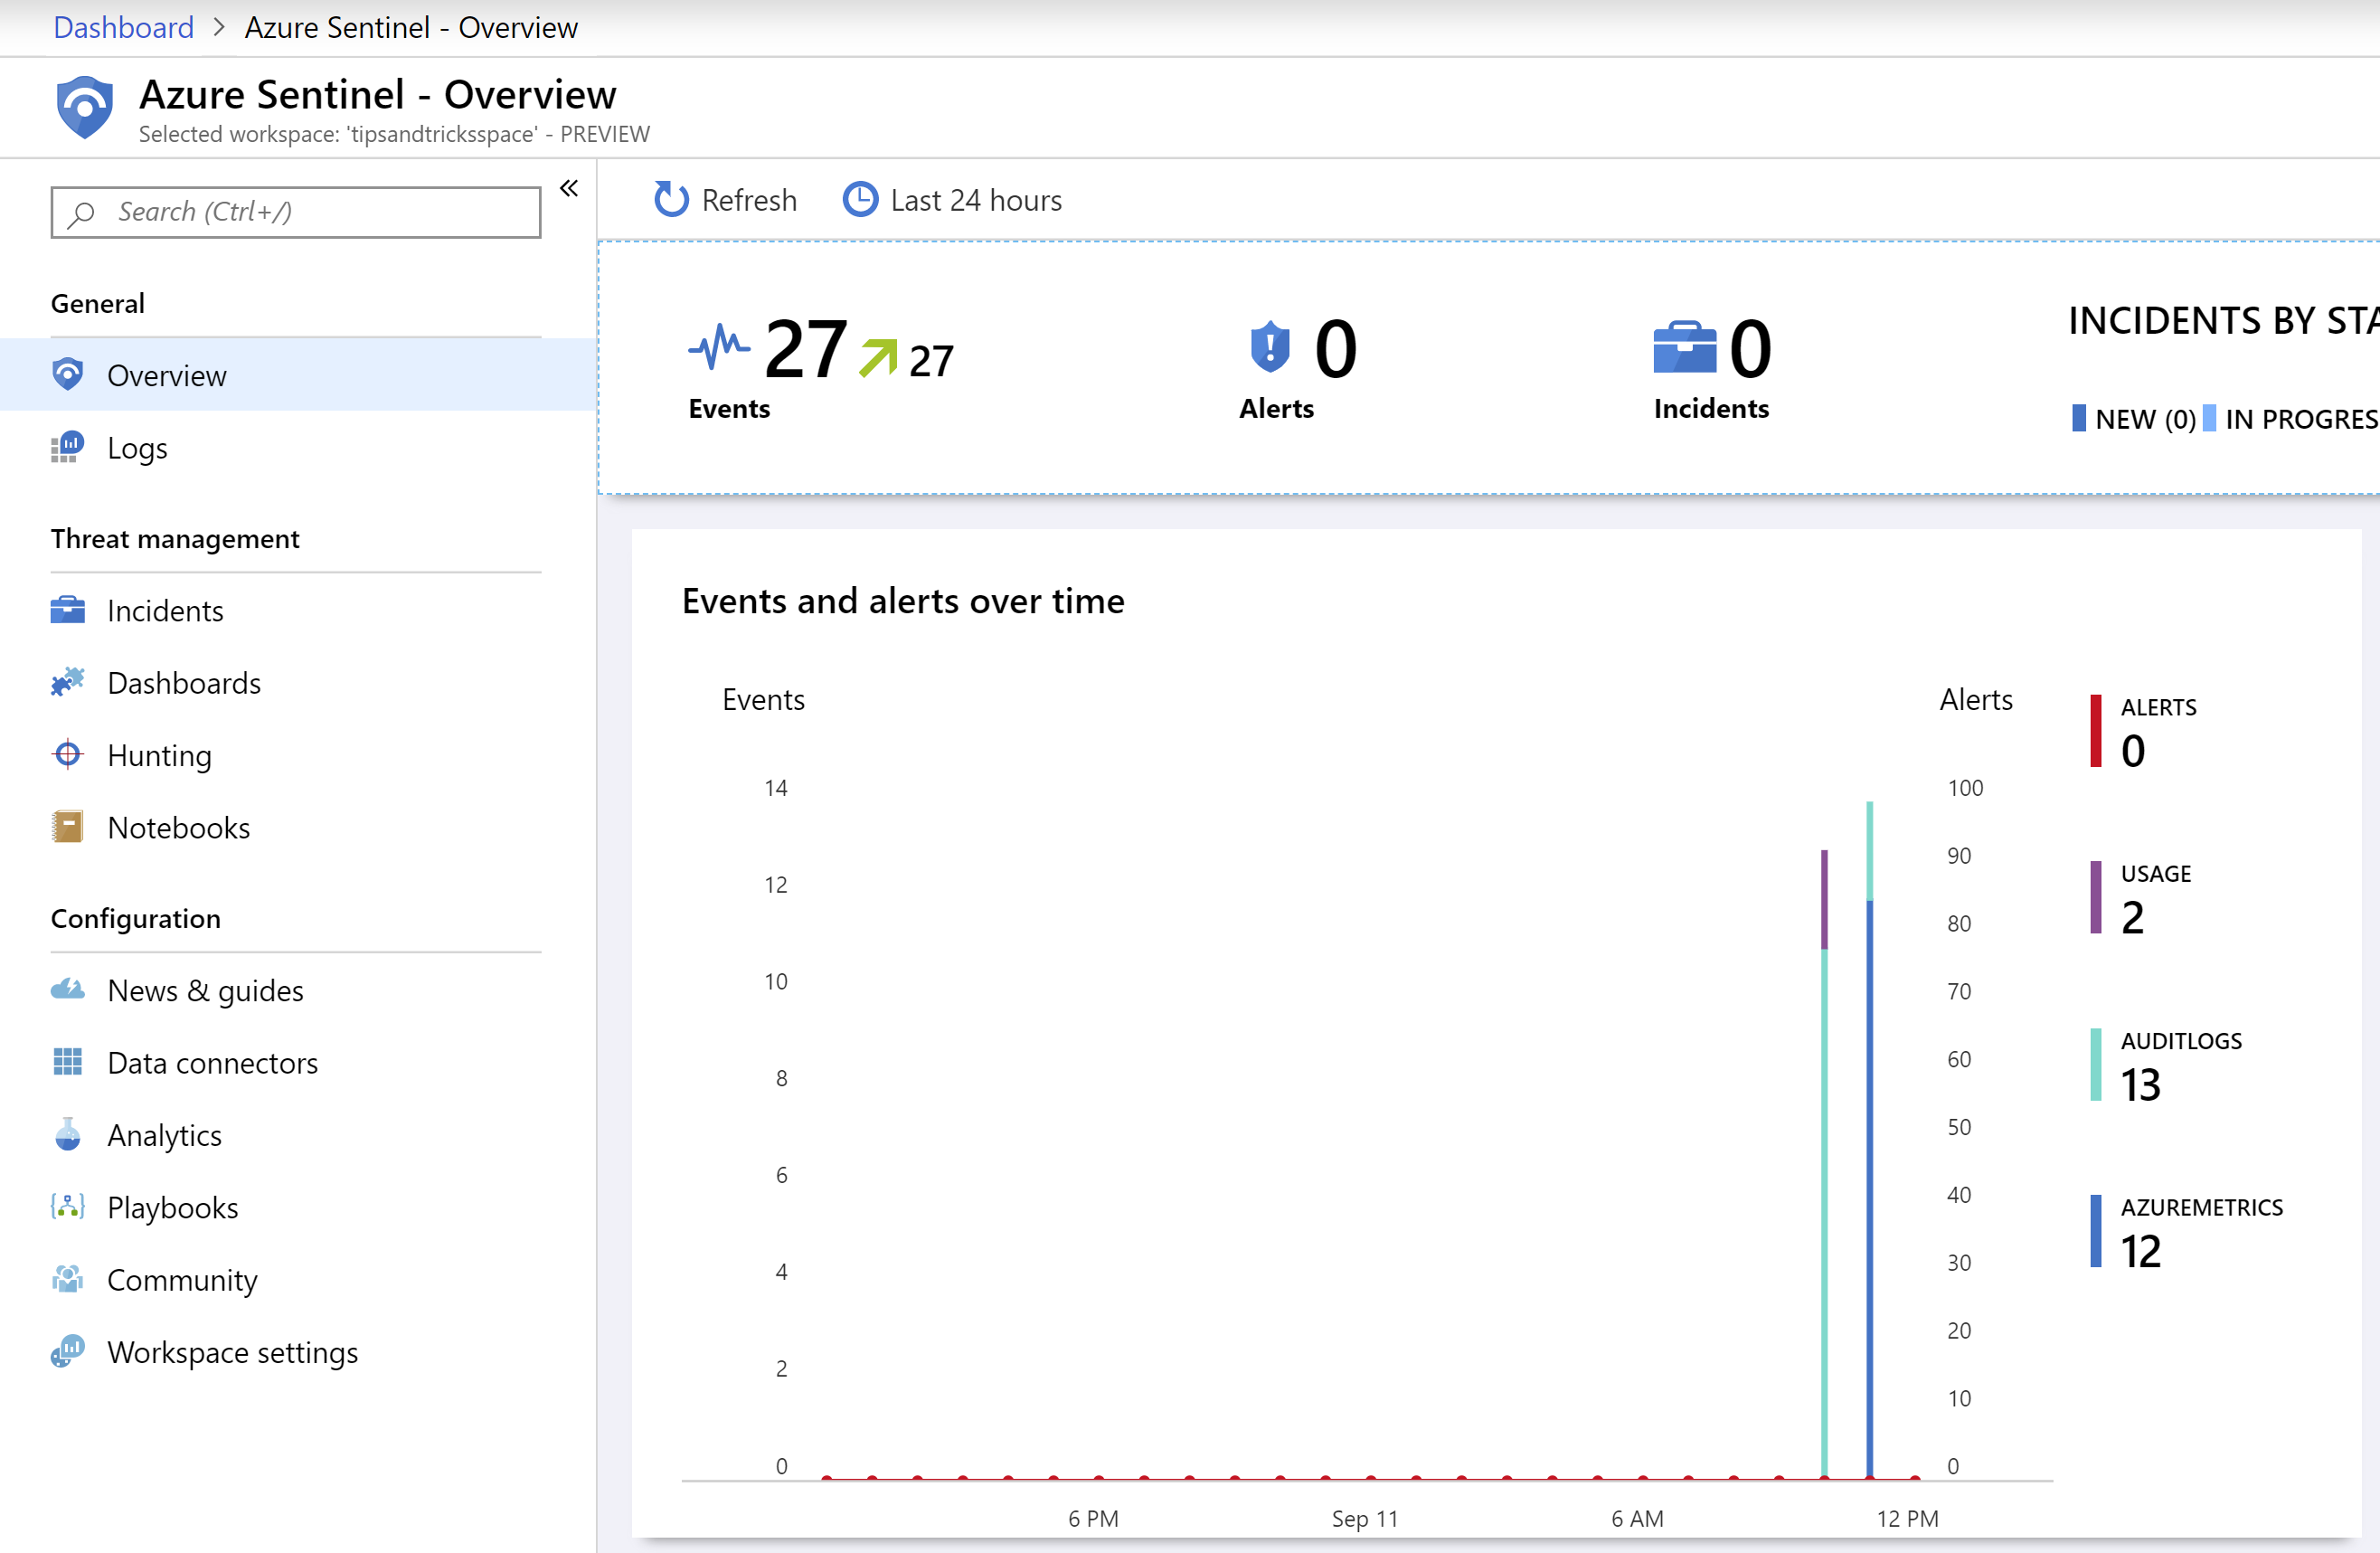Click the Alerts shield icon in summary

[x=1270, y=347]
